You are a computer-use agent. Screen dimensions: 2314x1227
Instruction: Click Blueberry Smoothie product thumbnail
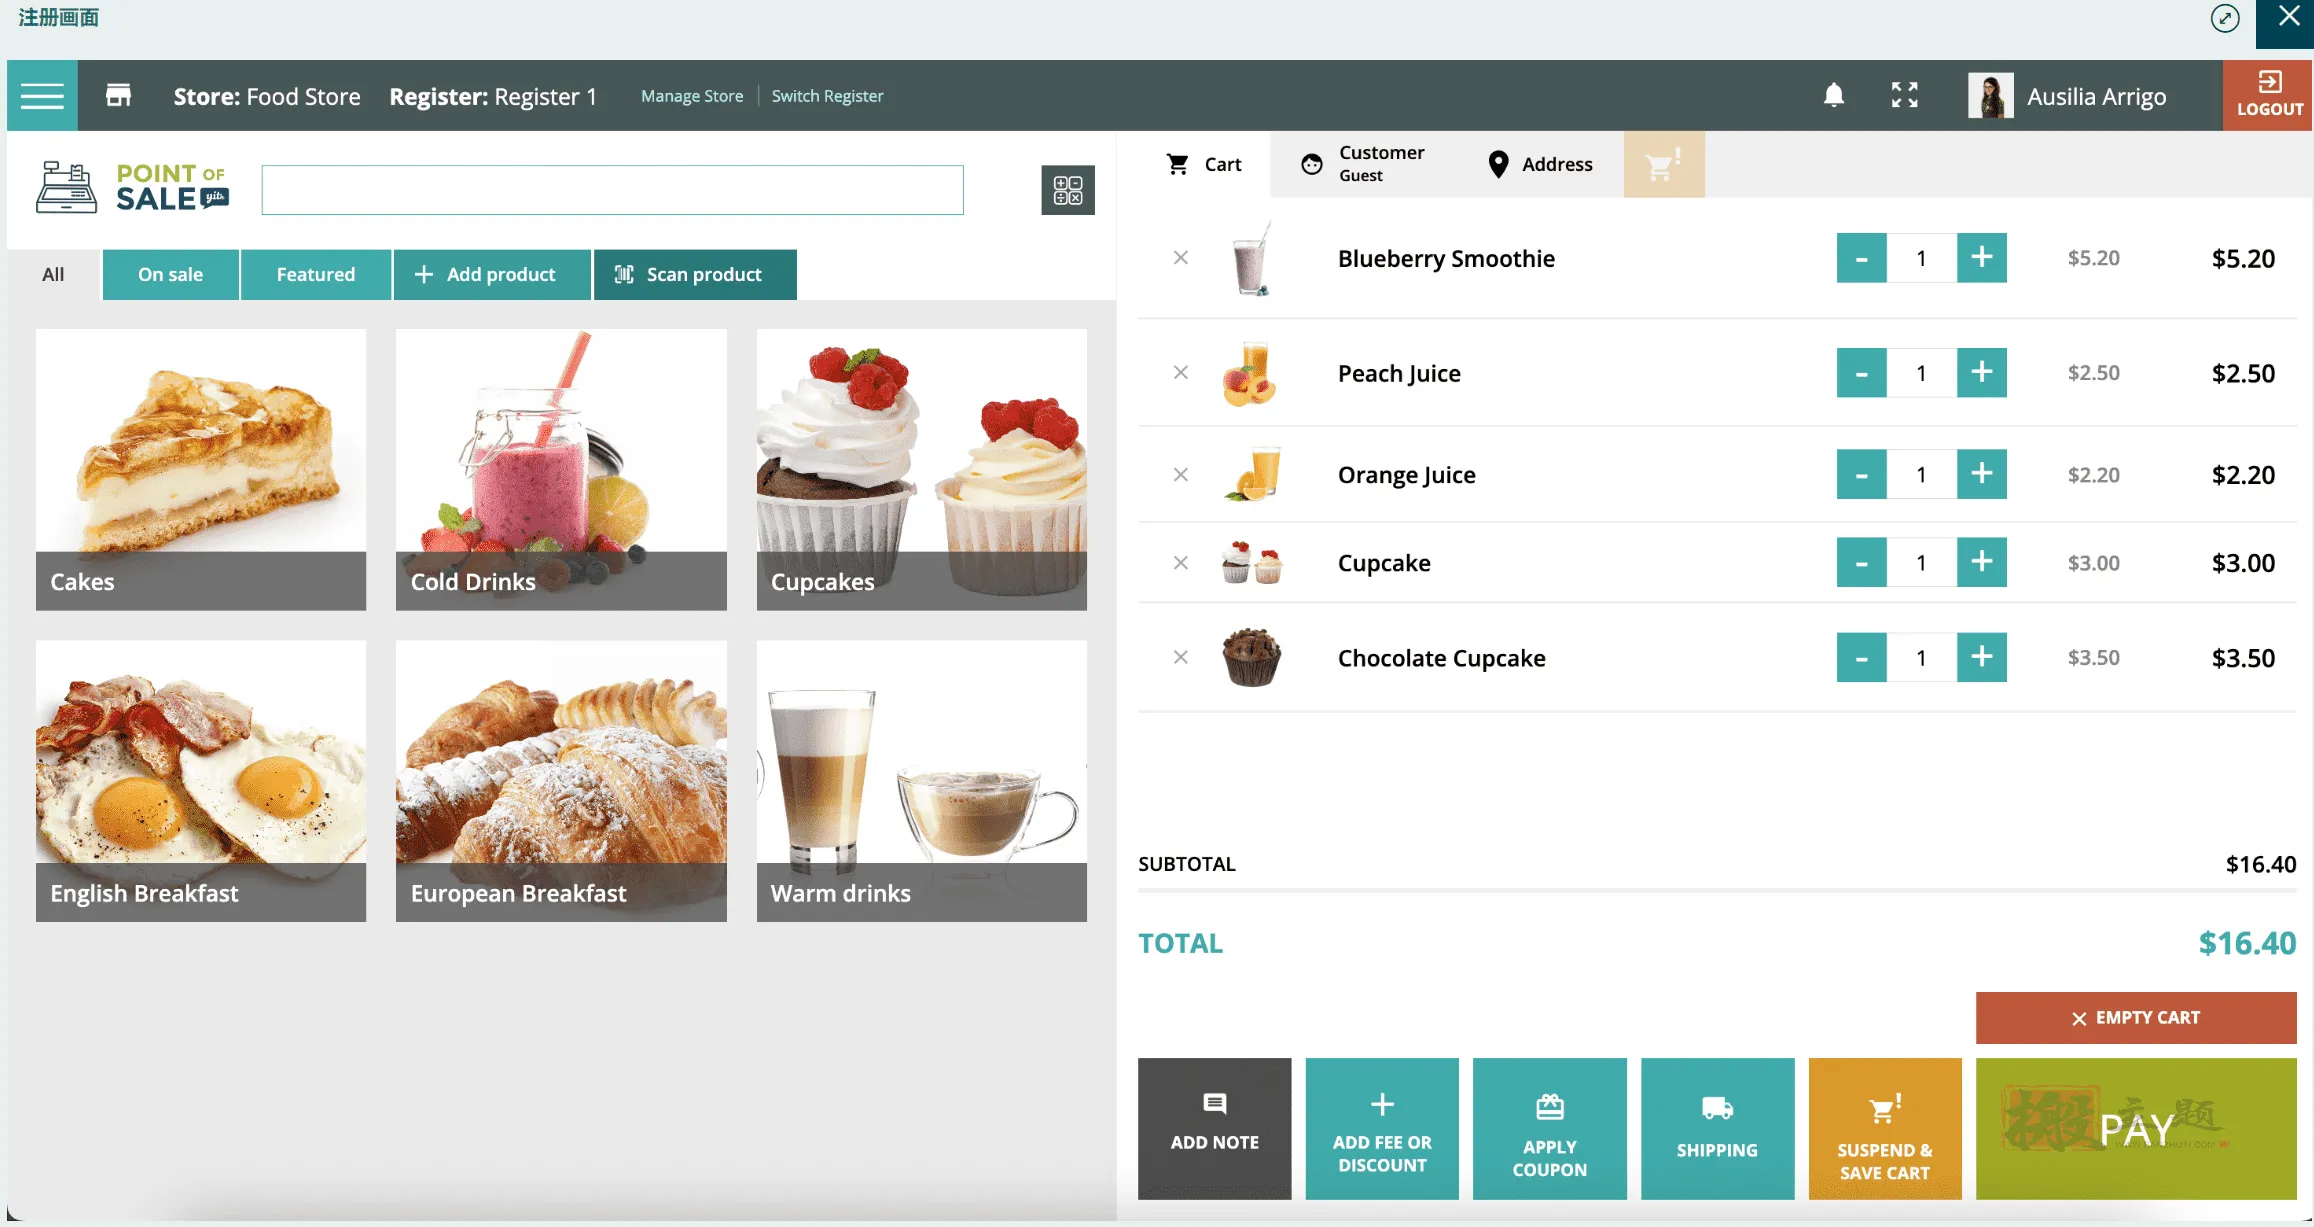pos(1251,258)
